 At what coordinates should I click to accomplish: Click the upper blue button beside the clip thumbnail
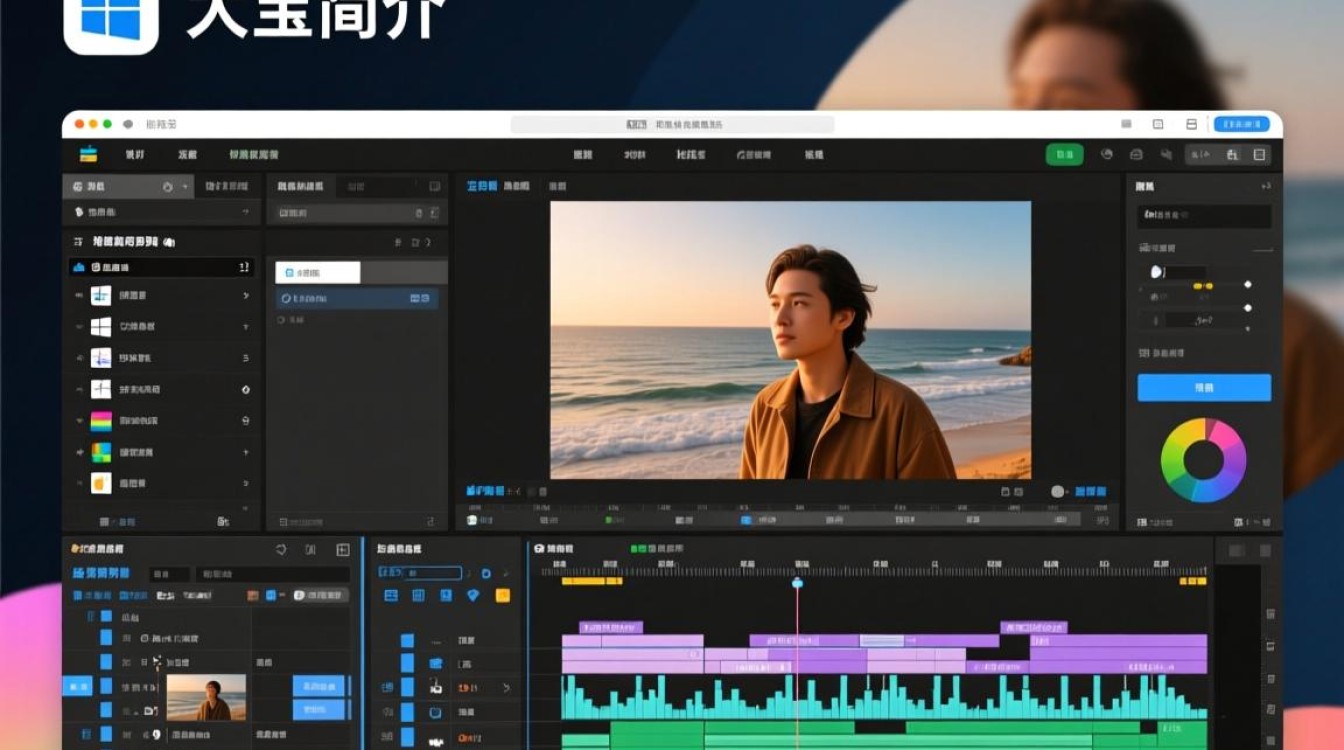pyautogui.click(x=318, y=686)
